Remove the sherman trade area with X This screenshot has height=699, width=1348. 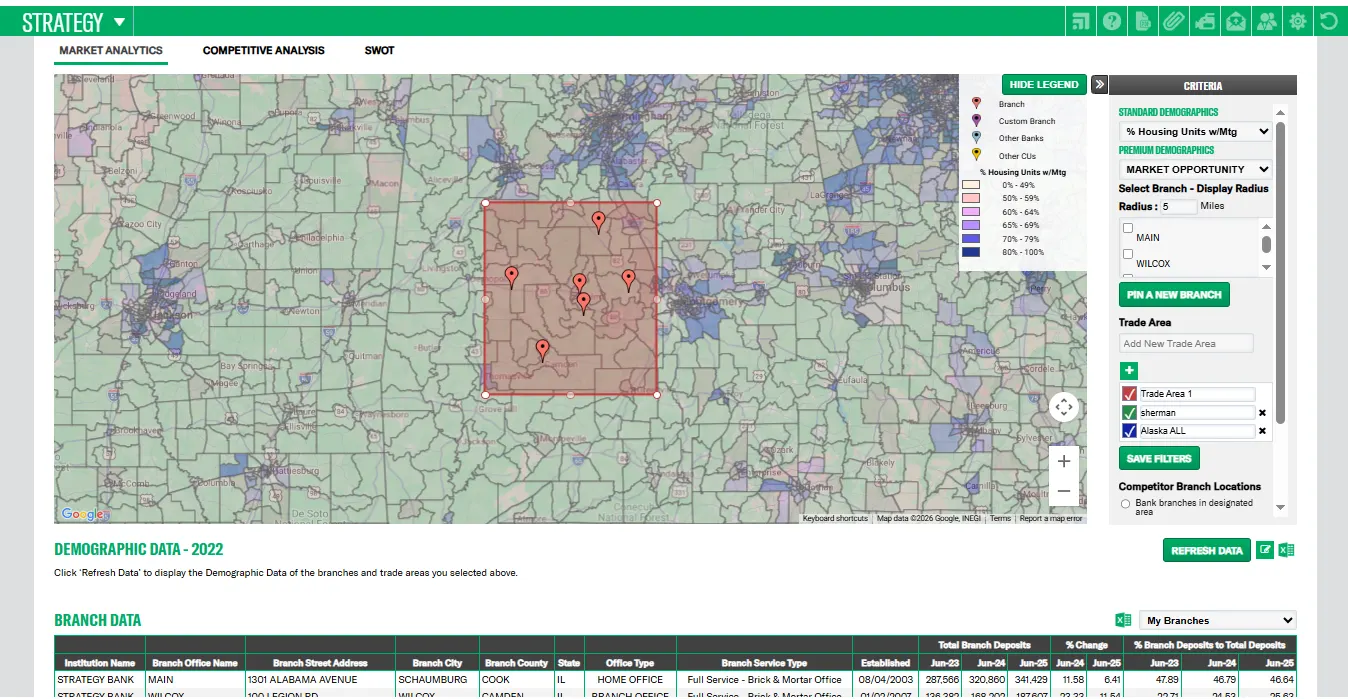click(1262, 413)
